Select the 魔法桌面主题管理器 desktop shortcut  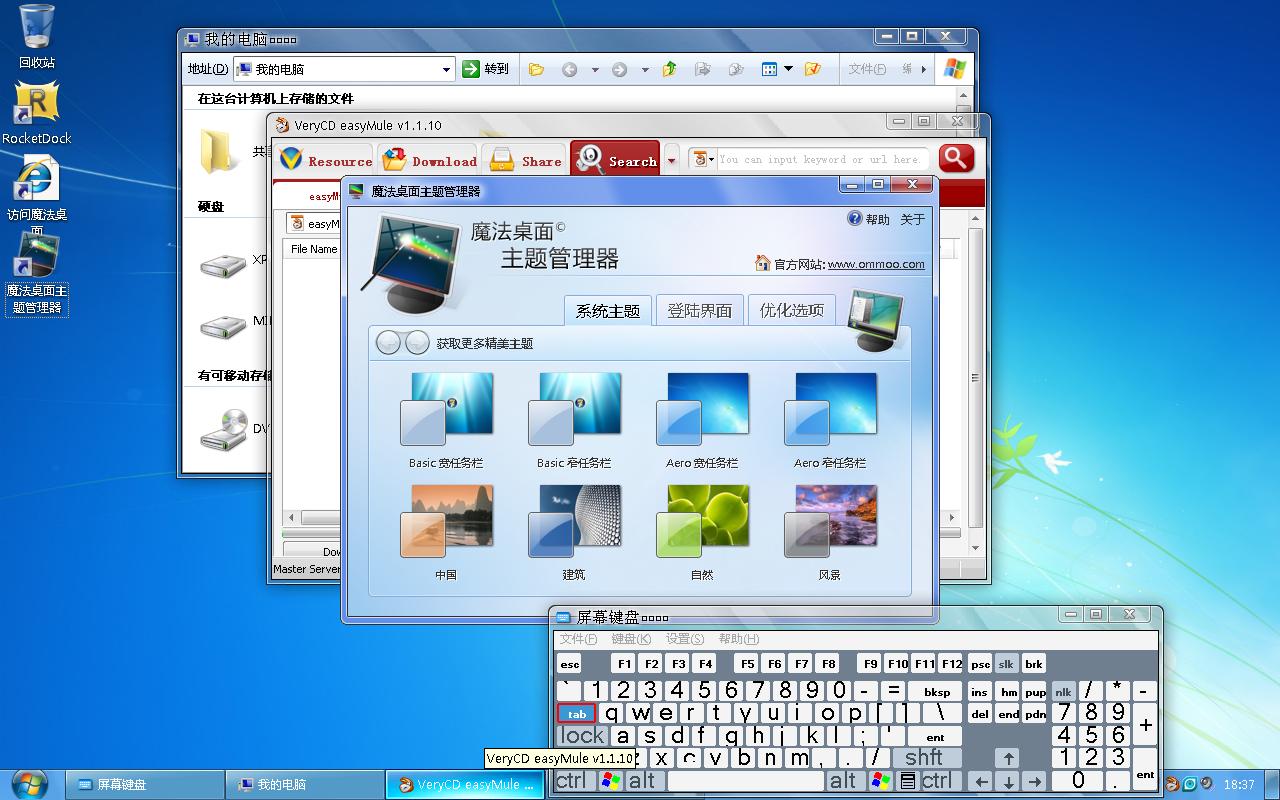click(x=36, y=273)
